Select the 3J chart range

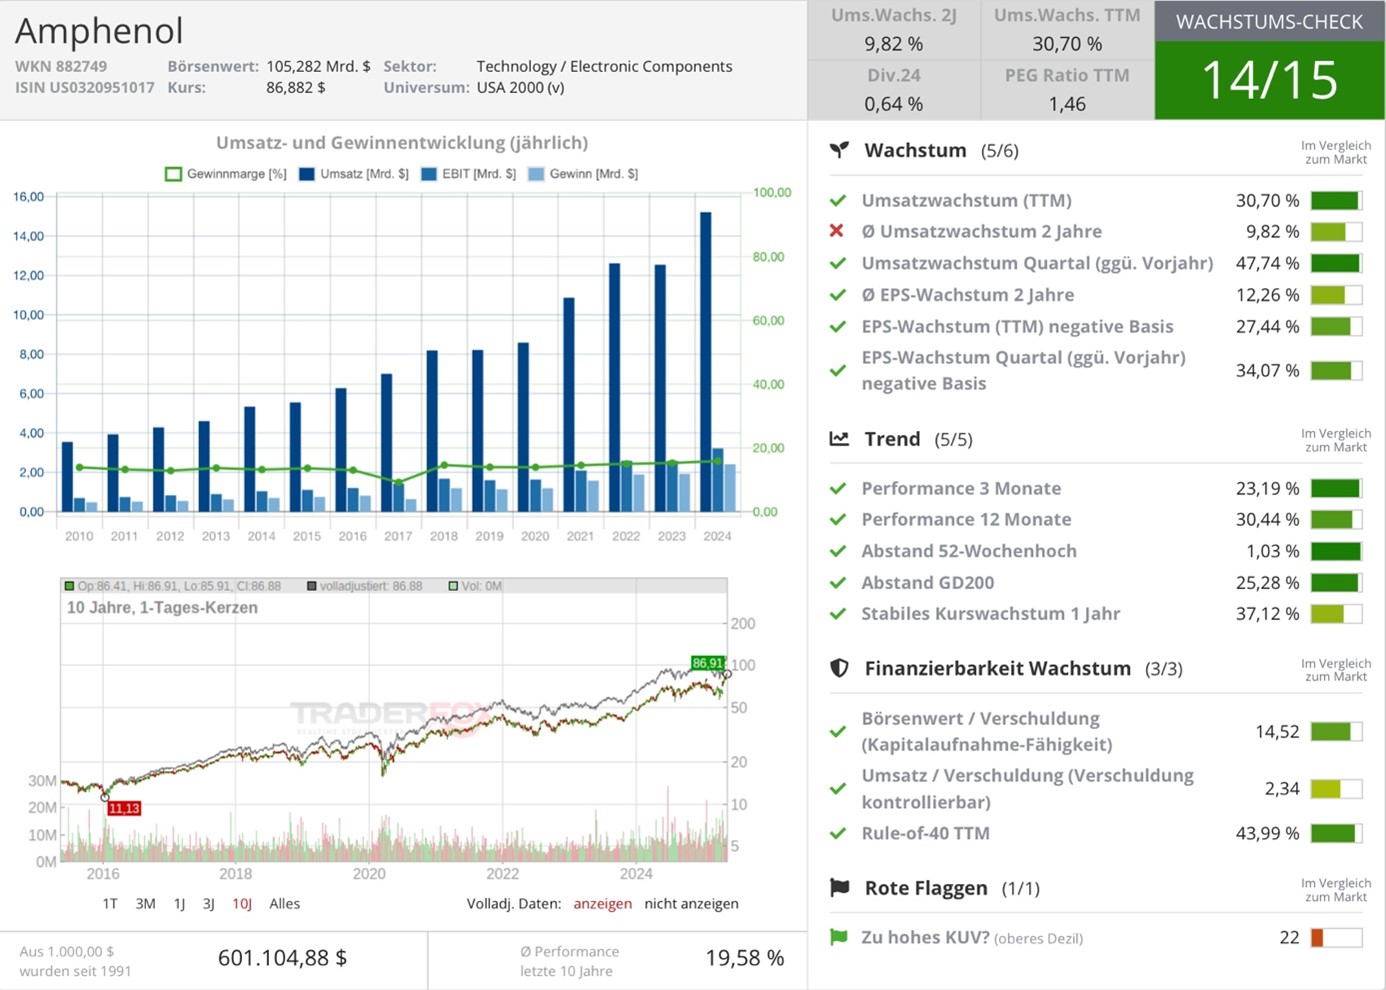click(x=209, y=903)
